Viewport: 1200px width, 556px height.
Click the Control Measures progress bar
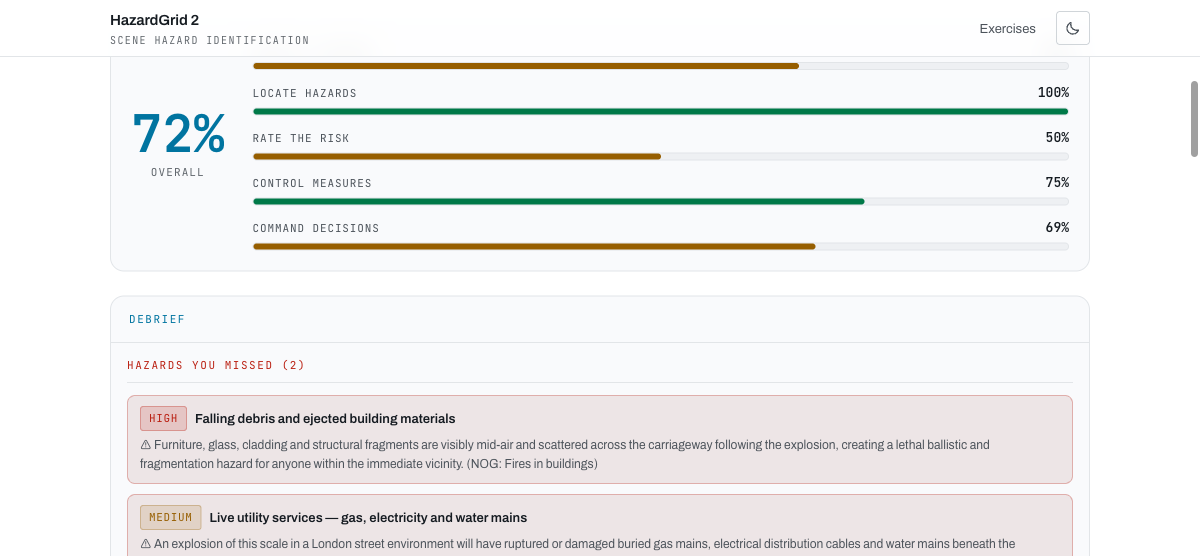pos(660,201)
